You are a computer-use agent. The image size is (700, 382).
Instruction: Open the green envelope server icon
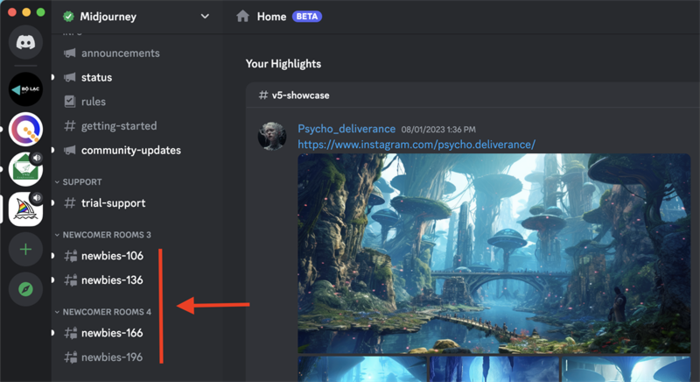26,169
